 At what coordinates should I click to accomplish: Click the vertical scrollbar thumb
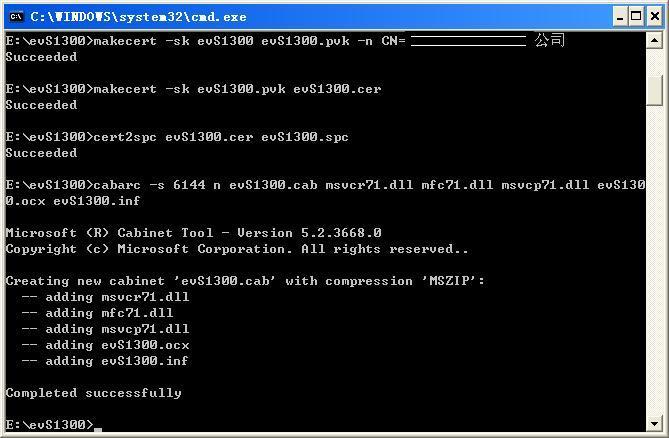(654, 90)
